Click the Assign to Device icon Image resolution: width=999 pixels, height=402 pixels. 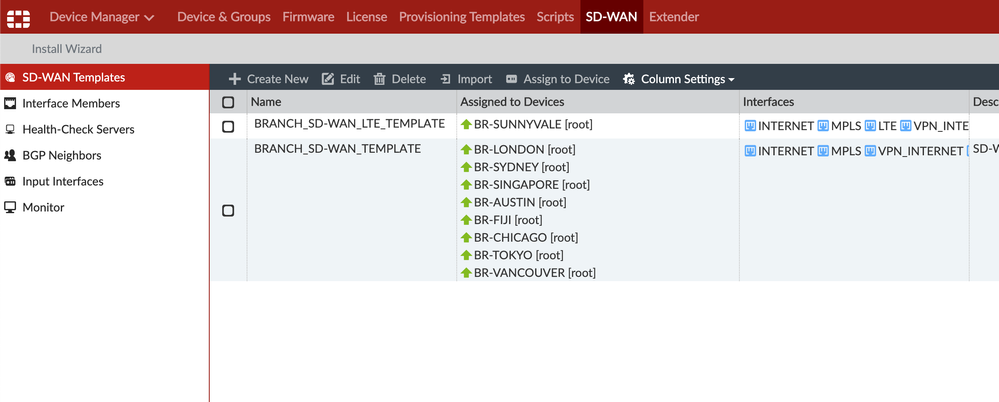point(512,79)
